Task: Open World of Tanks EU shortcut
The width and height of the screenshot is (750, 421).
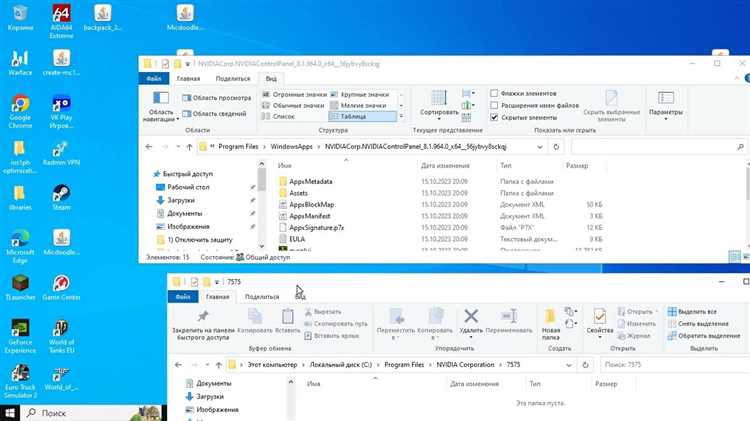Action: pos(61,336)
